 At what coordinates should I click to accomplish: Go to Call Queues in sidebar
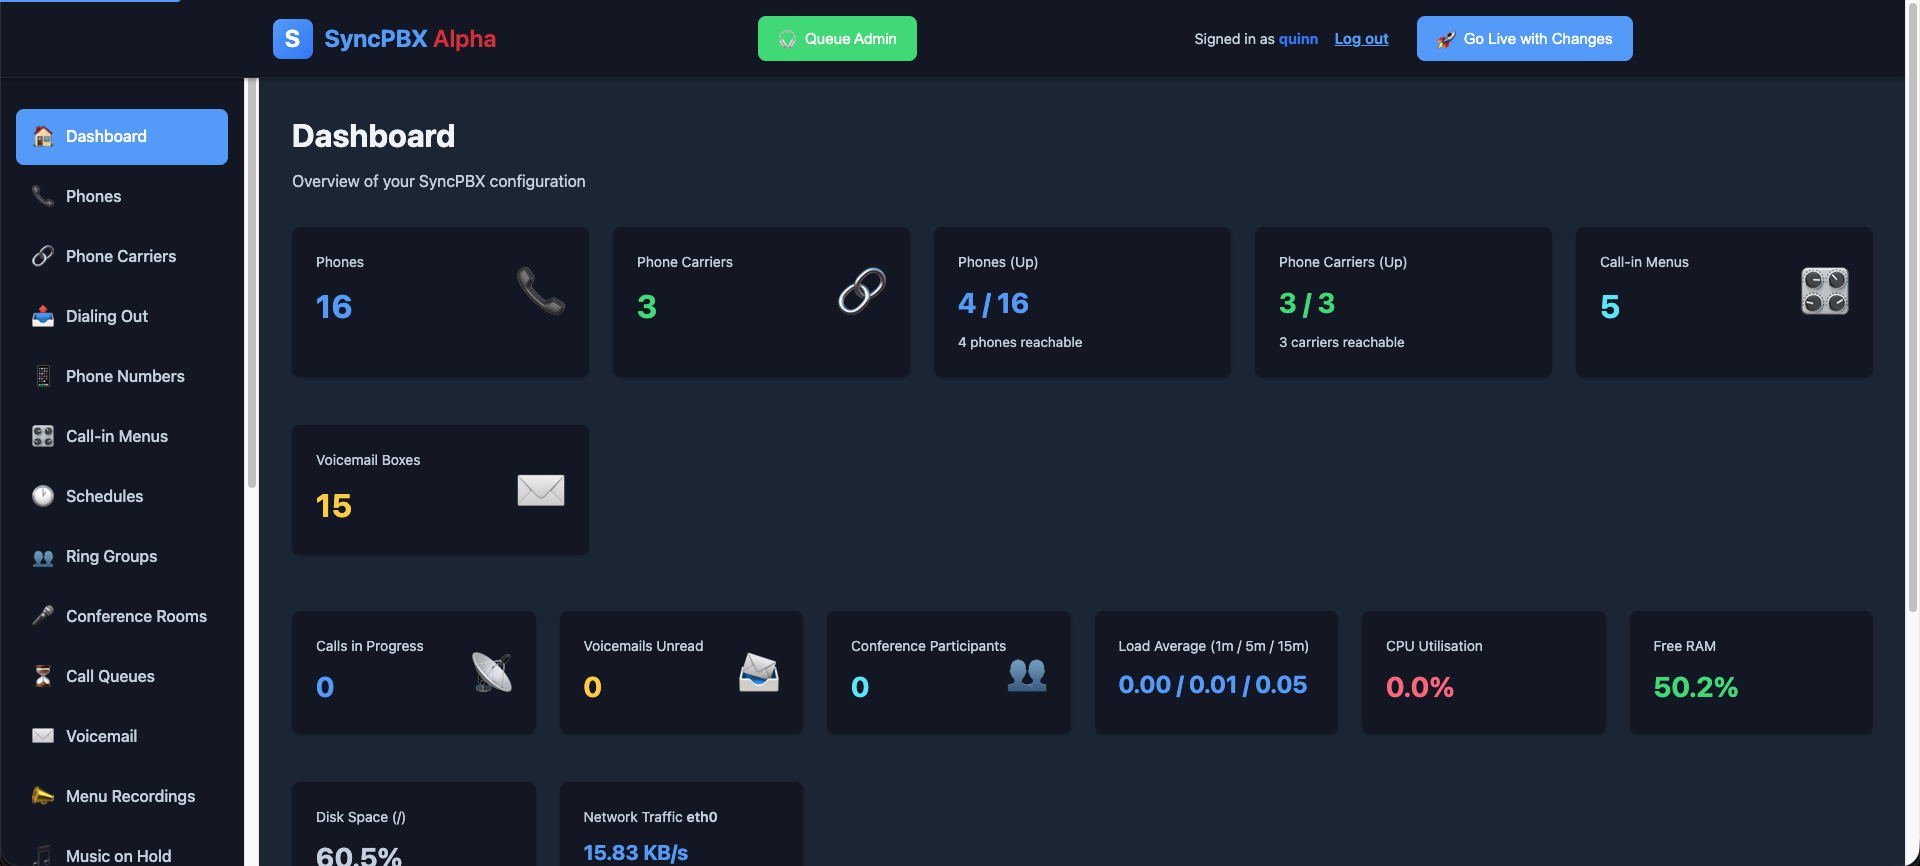pos(122,676)
